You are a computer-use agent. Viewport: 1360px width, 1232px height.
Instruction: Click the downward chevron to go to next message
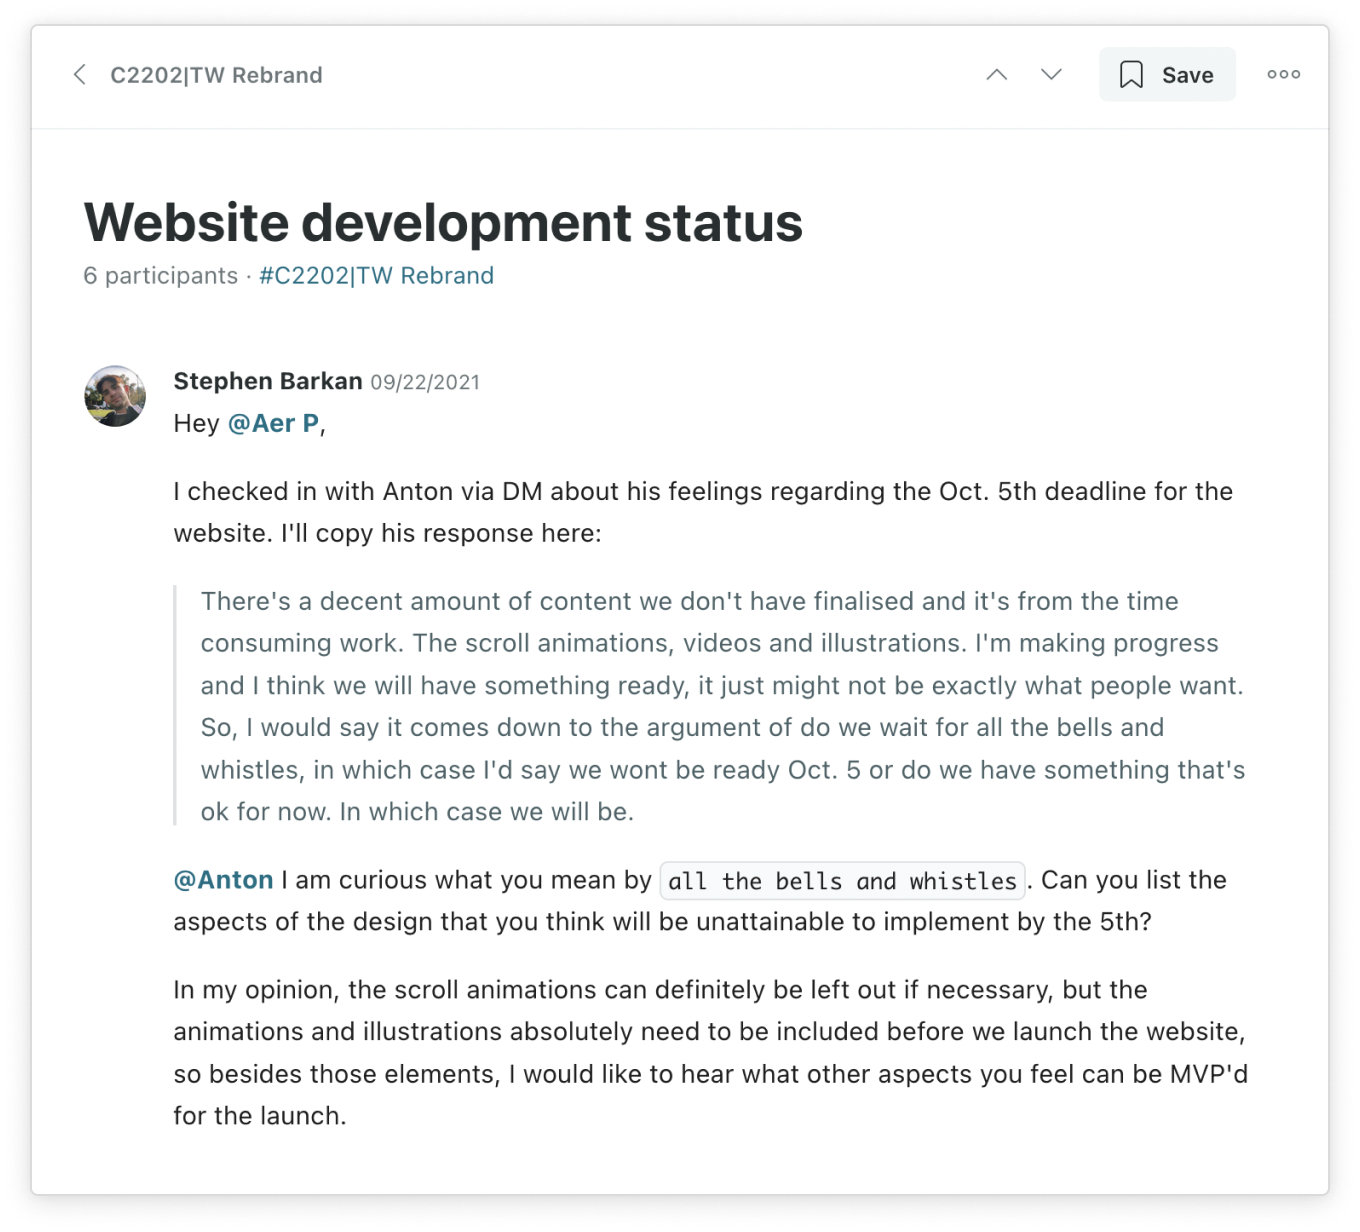coord(1050,74)
